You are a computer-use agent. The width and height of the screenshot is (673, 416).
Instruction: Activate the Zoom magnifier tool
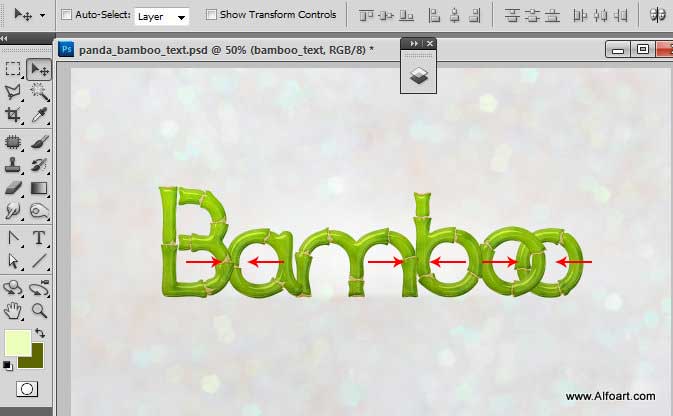[40, 311]
